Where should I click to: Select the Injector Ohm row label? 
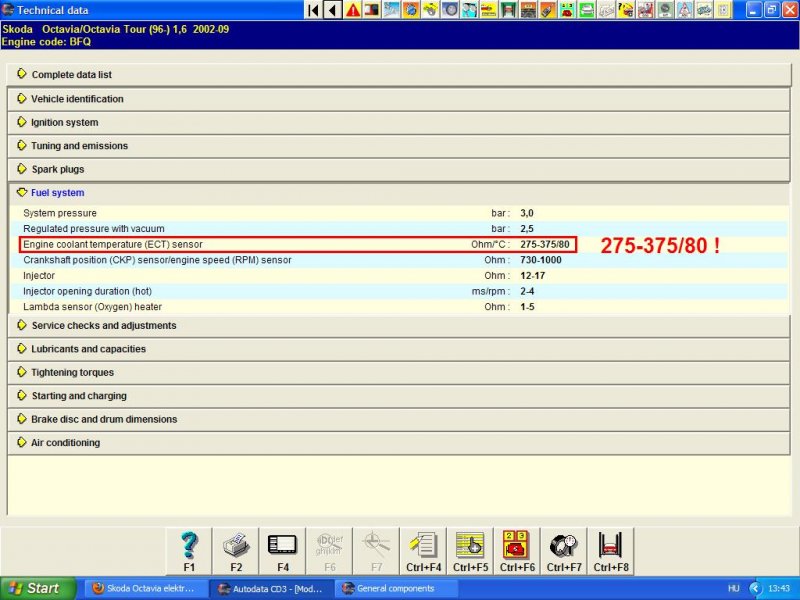point(39,276)
